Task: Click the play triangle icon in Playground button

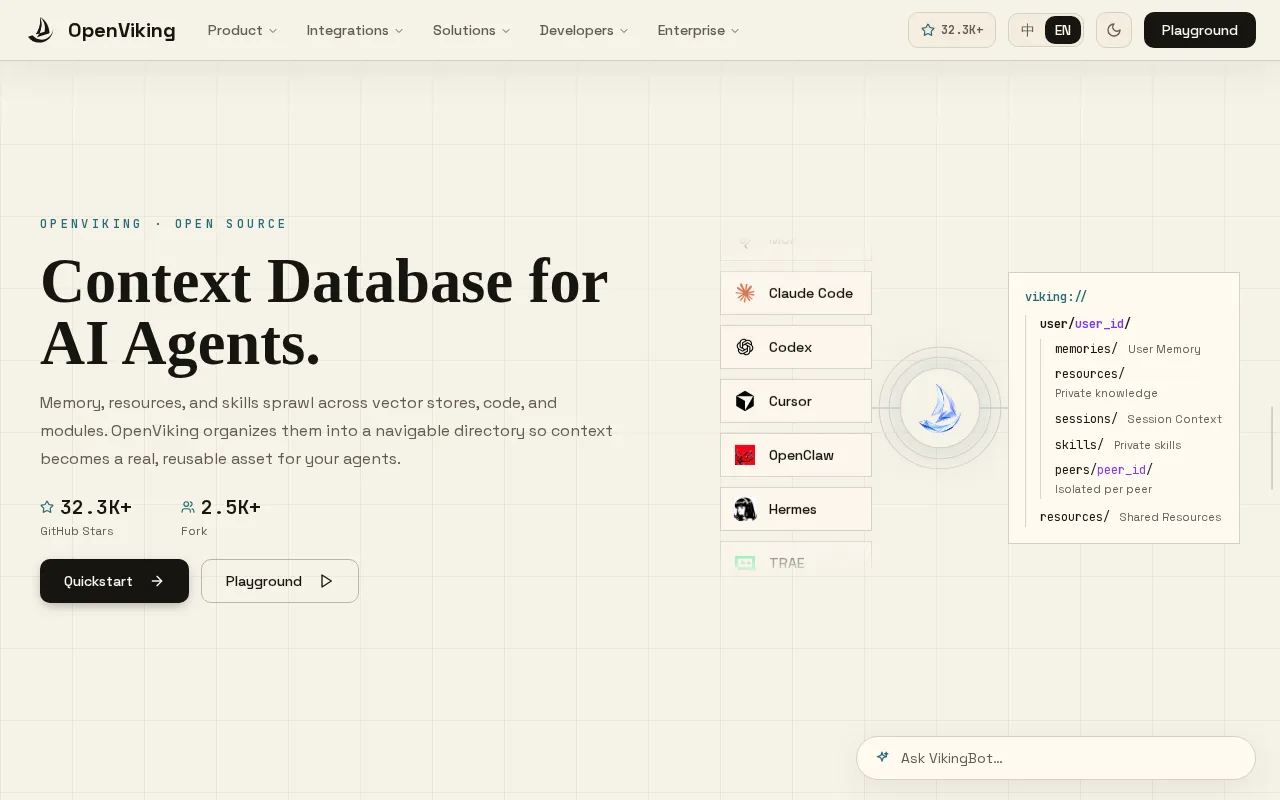Action: [326, 581]
